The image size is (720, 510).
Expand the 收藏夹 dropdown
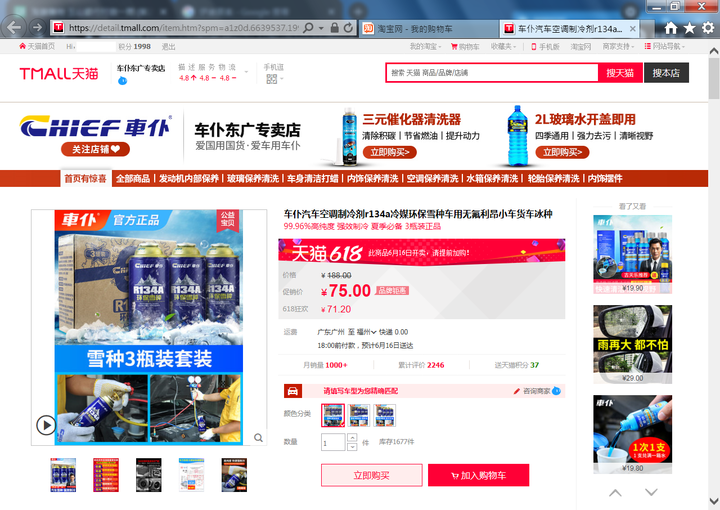pos(503,46)
